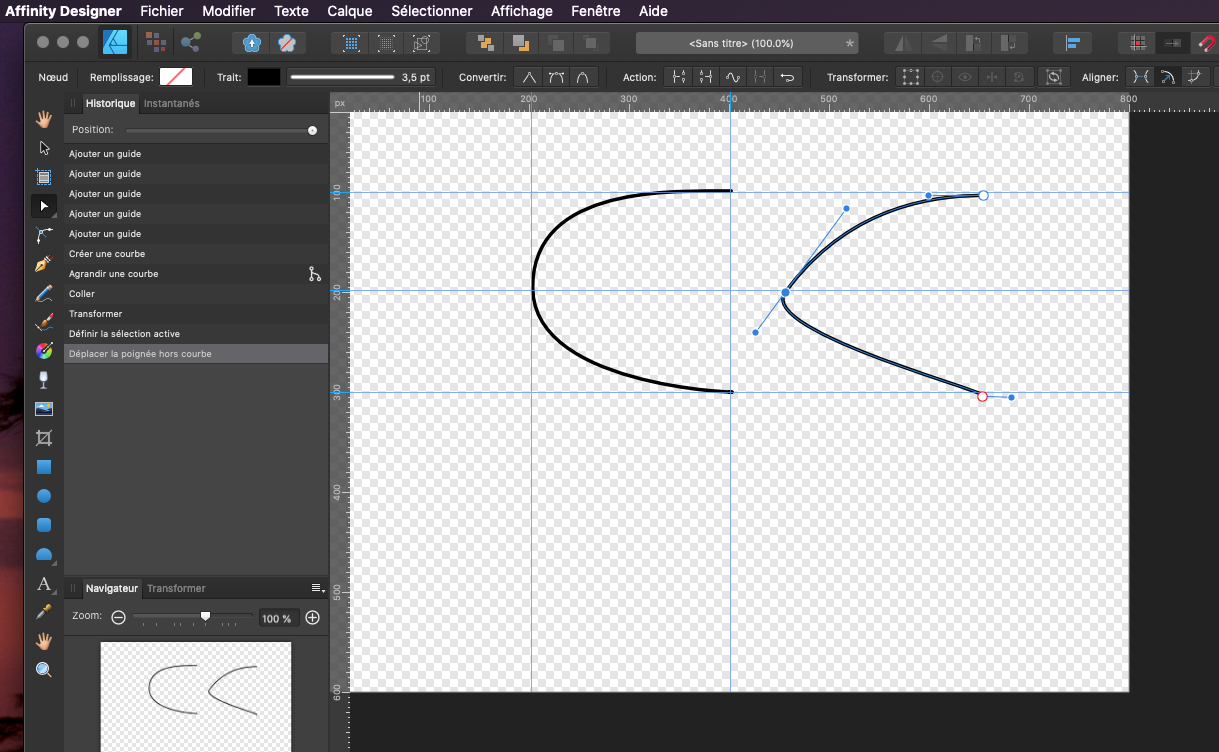Open the Calque menu
The height and width of the screenshot is (752, 1219).
(350, 11)
